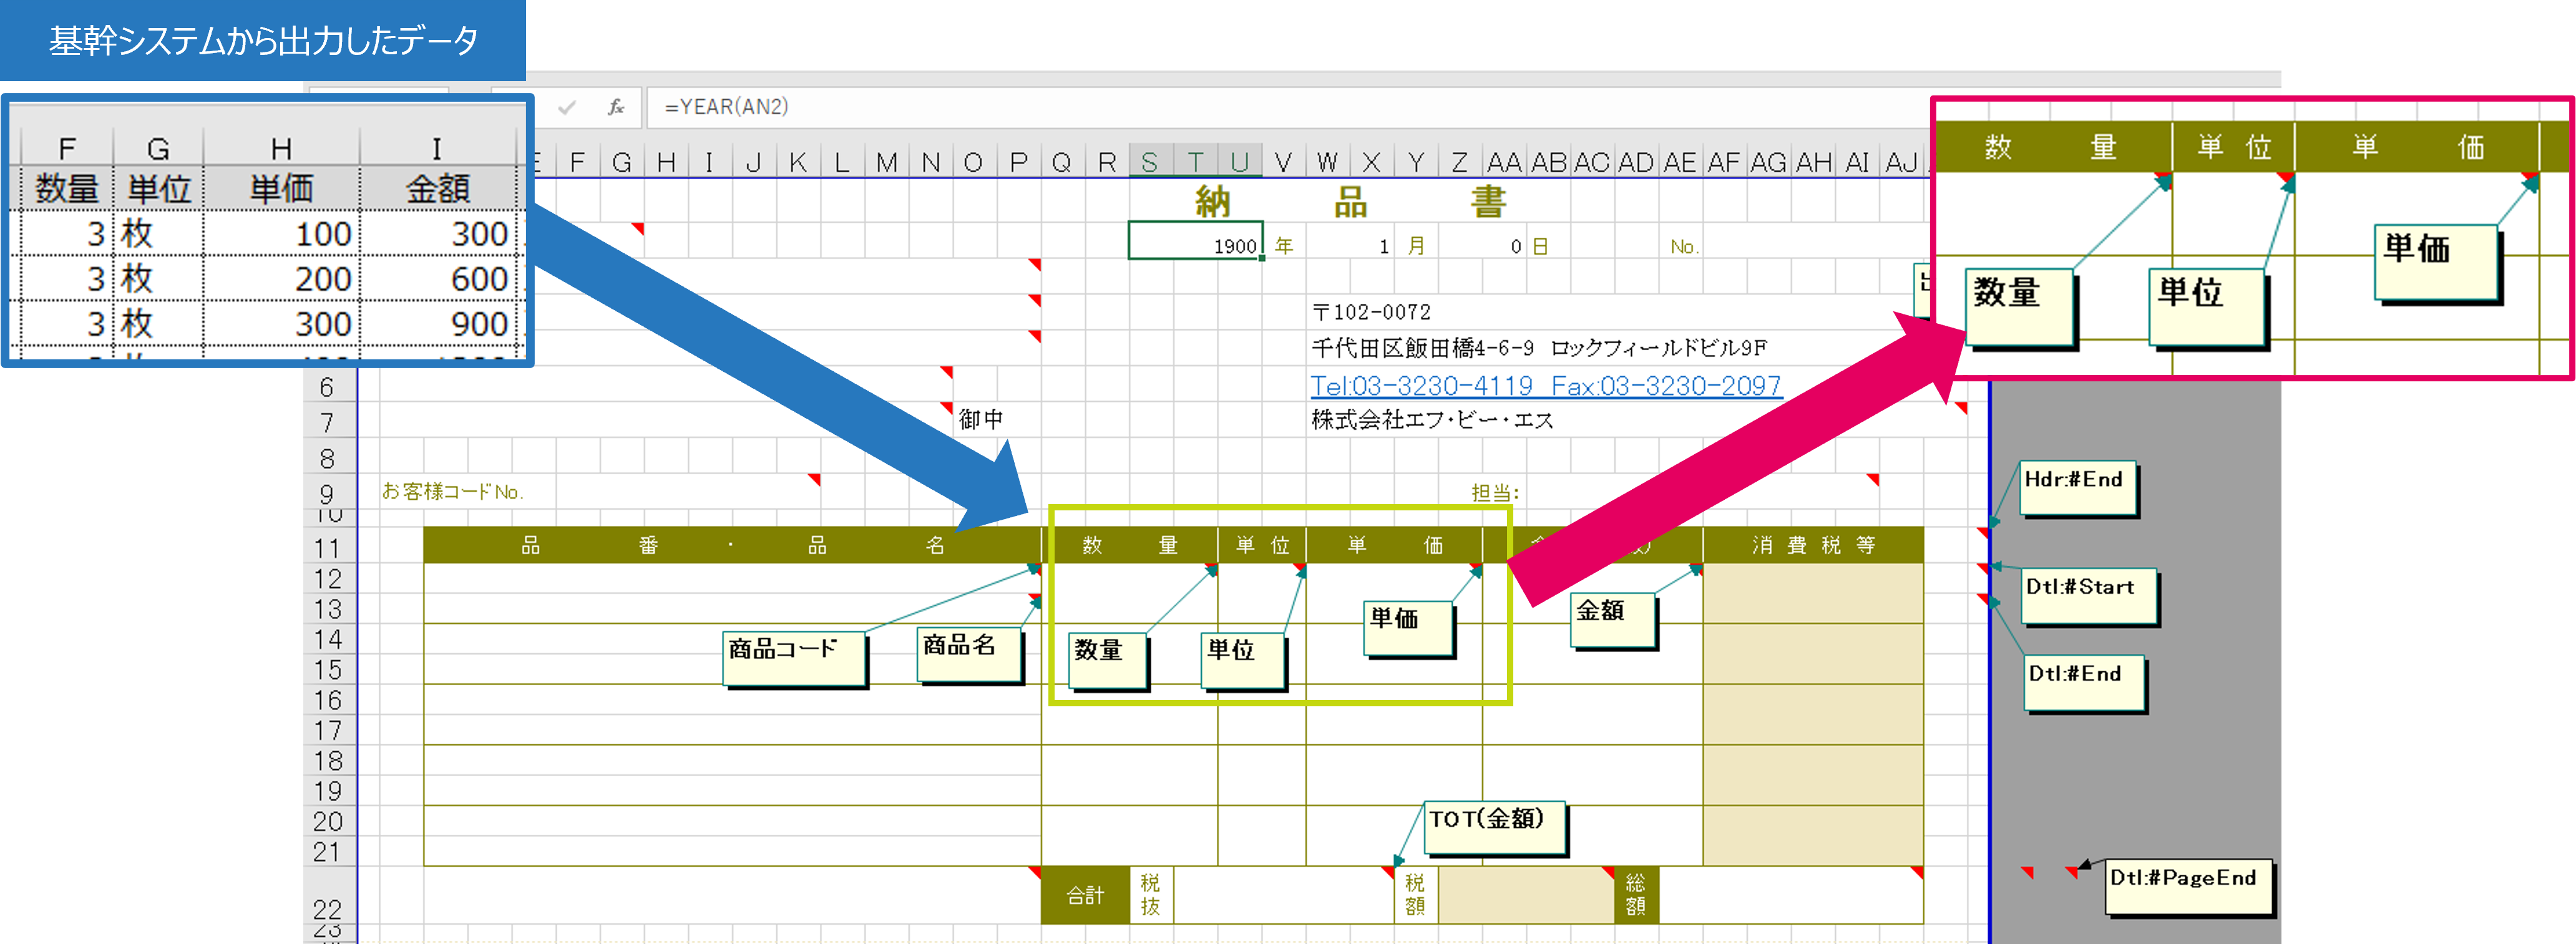Select the 〒102-0072 postal code cell
This screenshot has width=2576, height=944.
point(1371,312)
